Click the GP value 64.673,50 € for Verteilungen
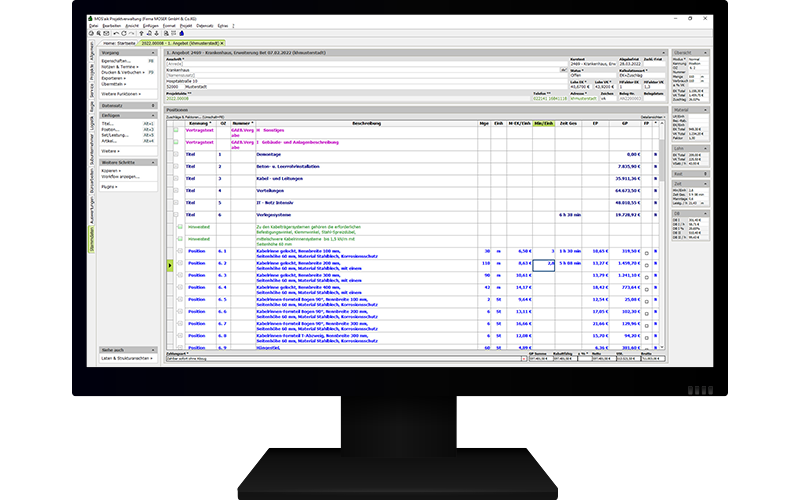 [x=628, y=190]
